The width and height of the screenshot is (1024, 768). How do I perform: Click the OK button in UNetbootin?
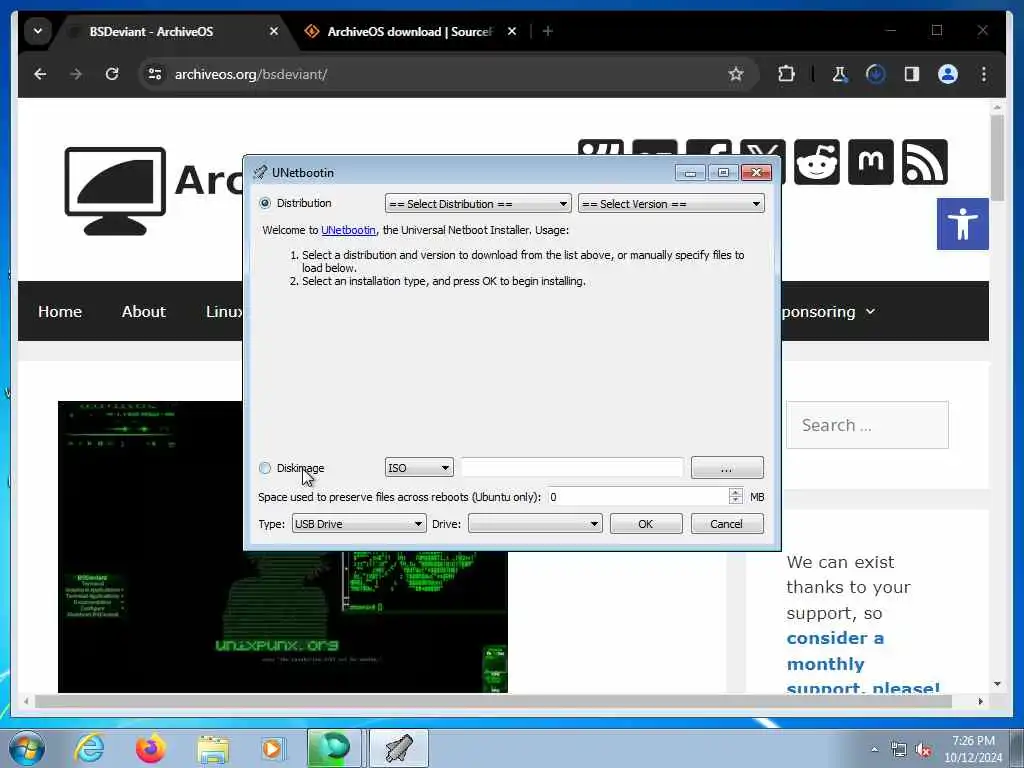point(646,524)
